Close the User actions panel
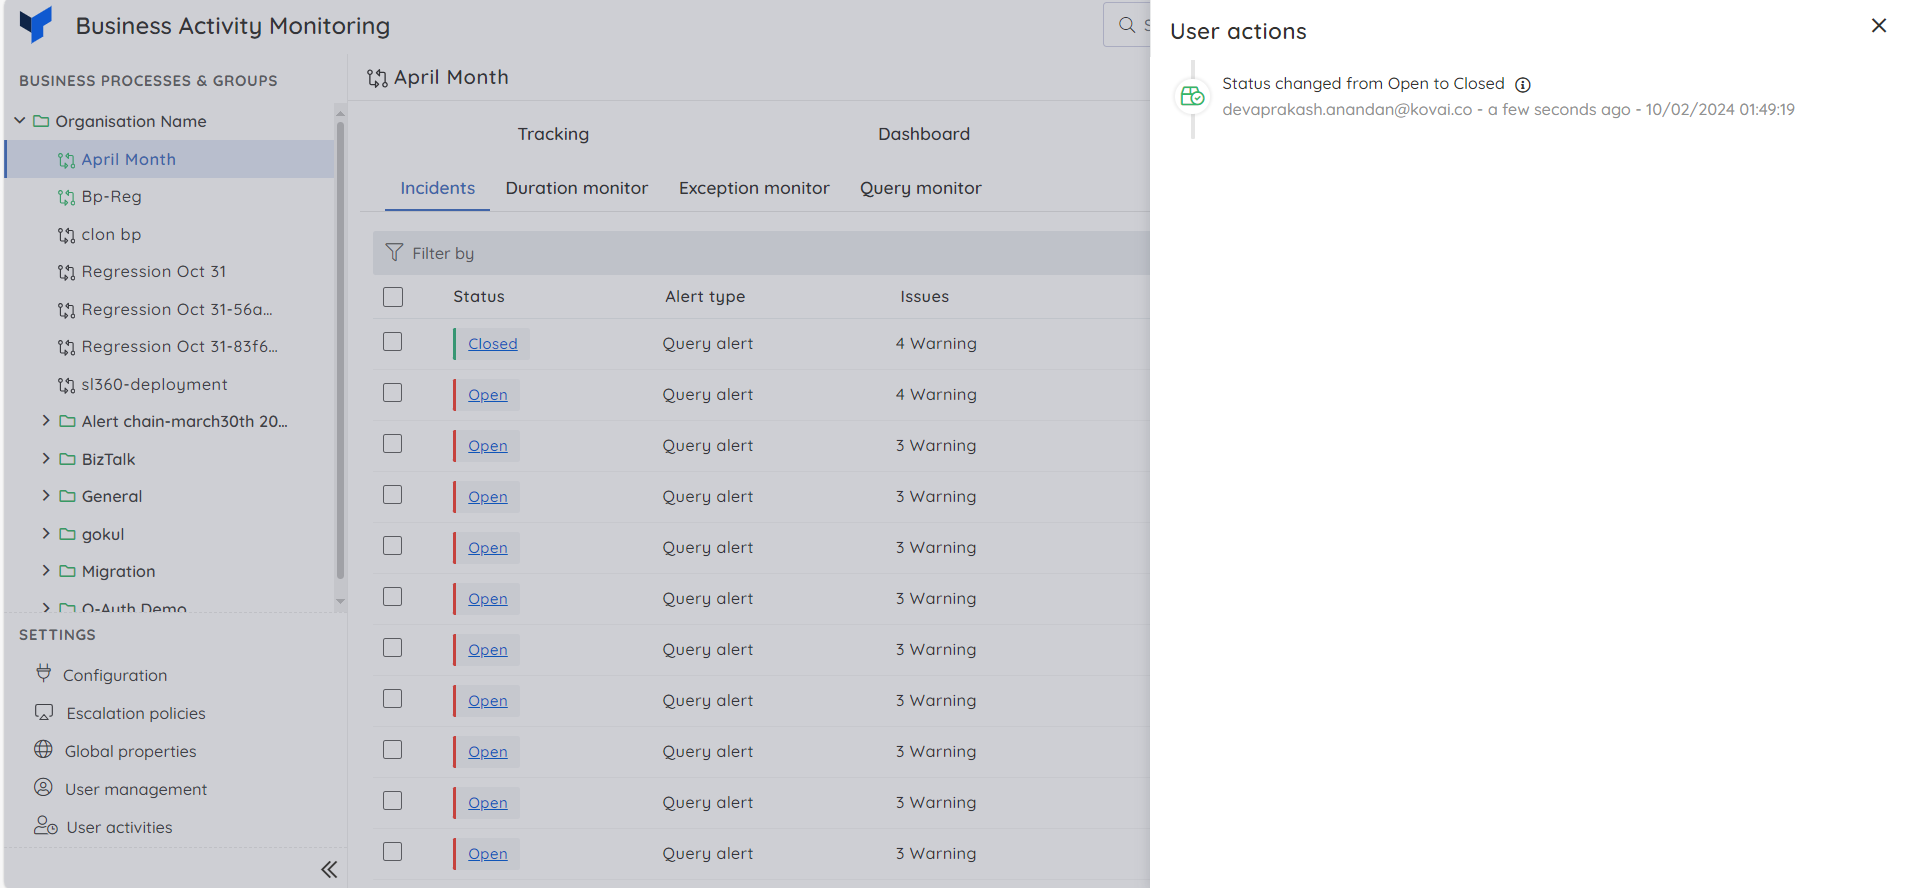Image resolution: width=1908 pixels, height=888 pixels. click(x=1879, y=26)
